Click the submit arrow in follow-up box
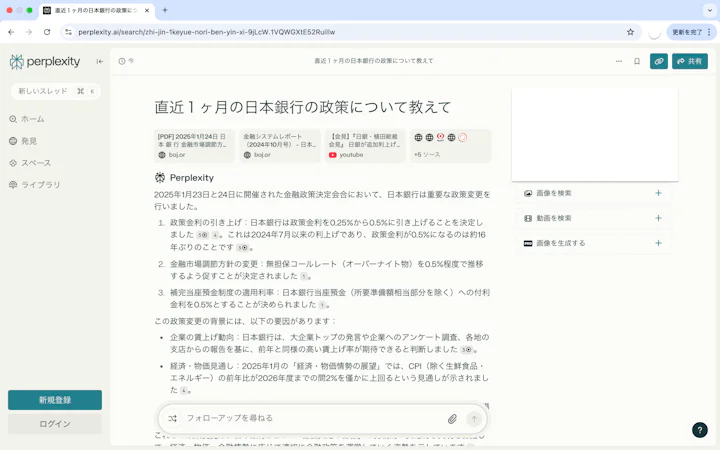 [x=474, y=418]
